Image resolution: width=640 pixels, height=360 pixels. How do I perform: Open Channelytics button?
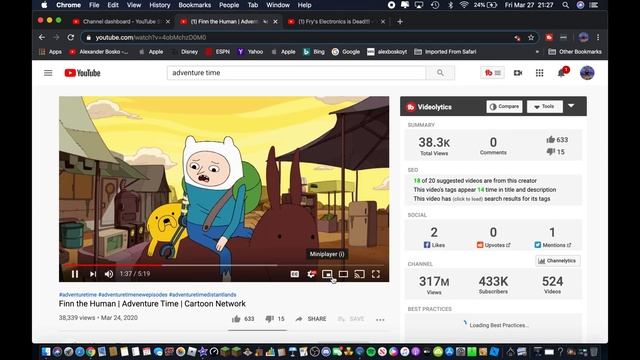(x=557, y=261)
